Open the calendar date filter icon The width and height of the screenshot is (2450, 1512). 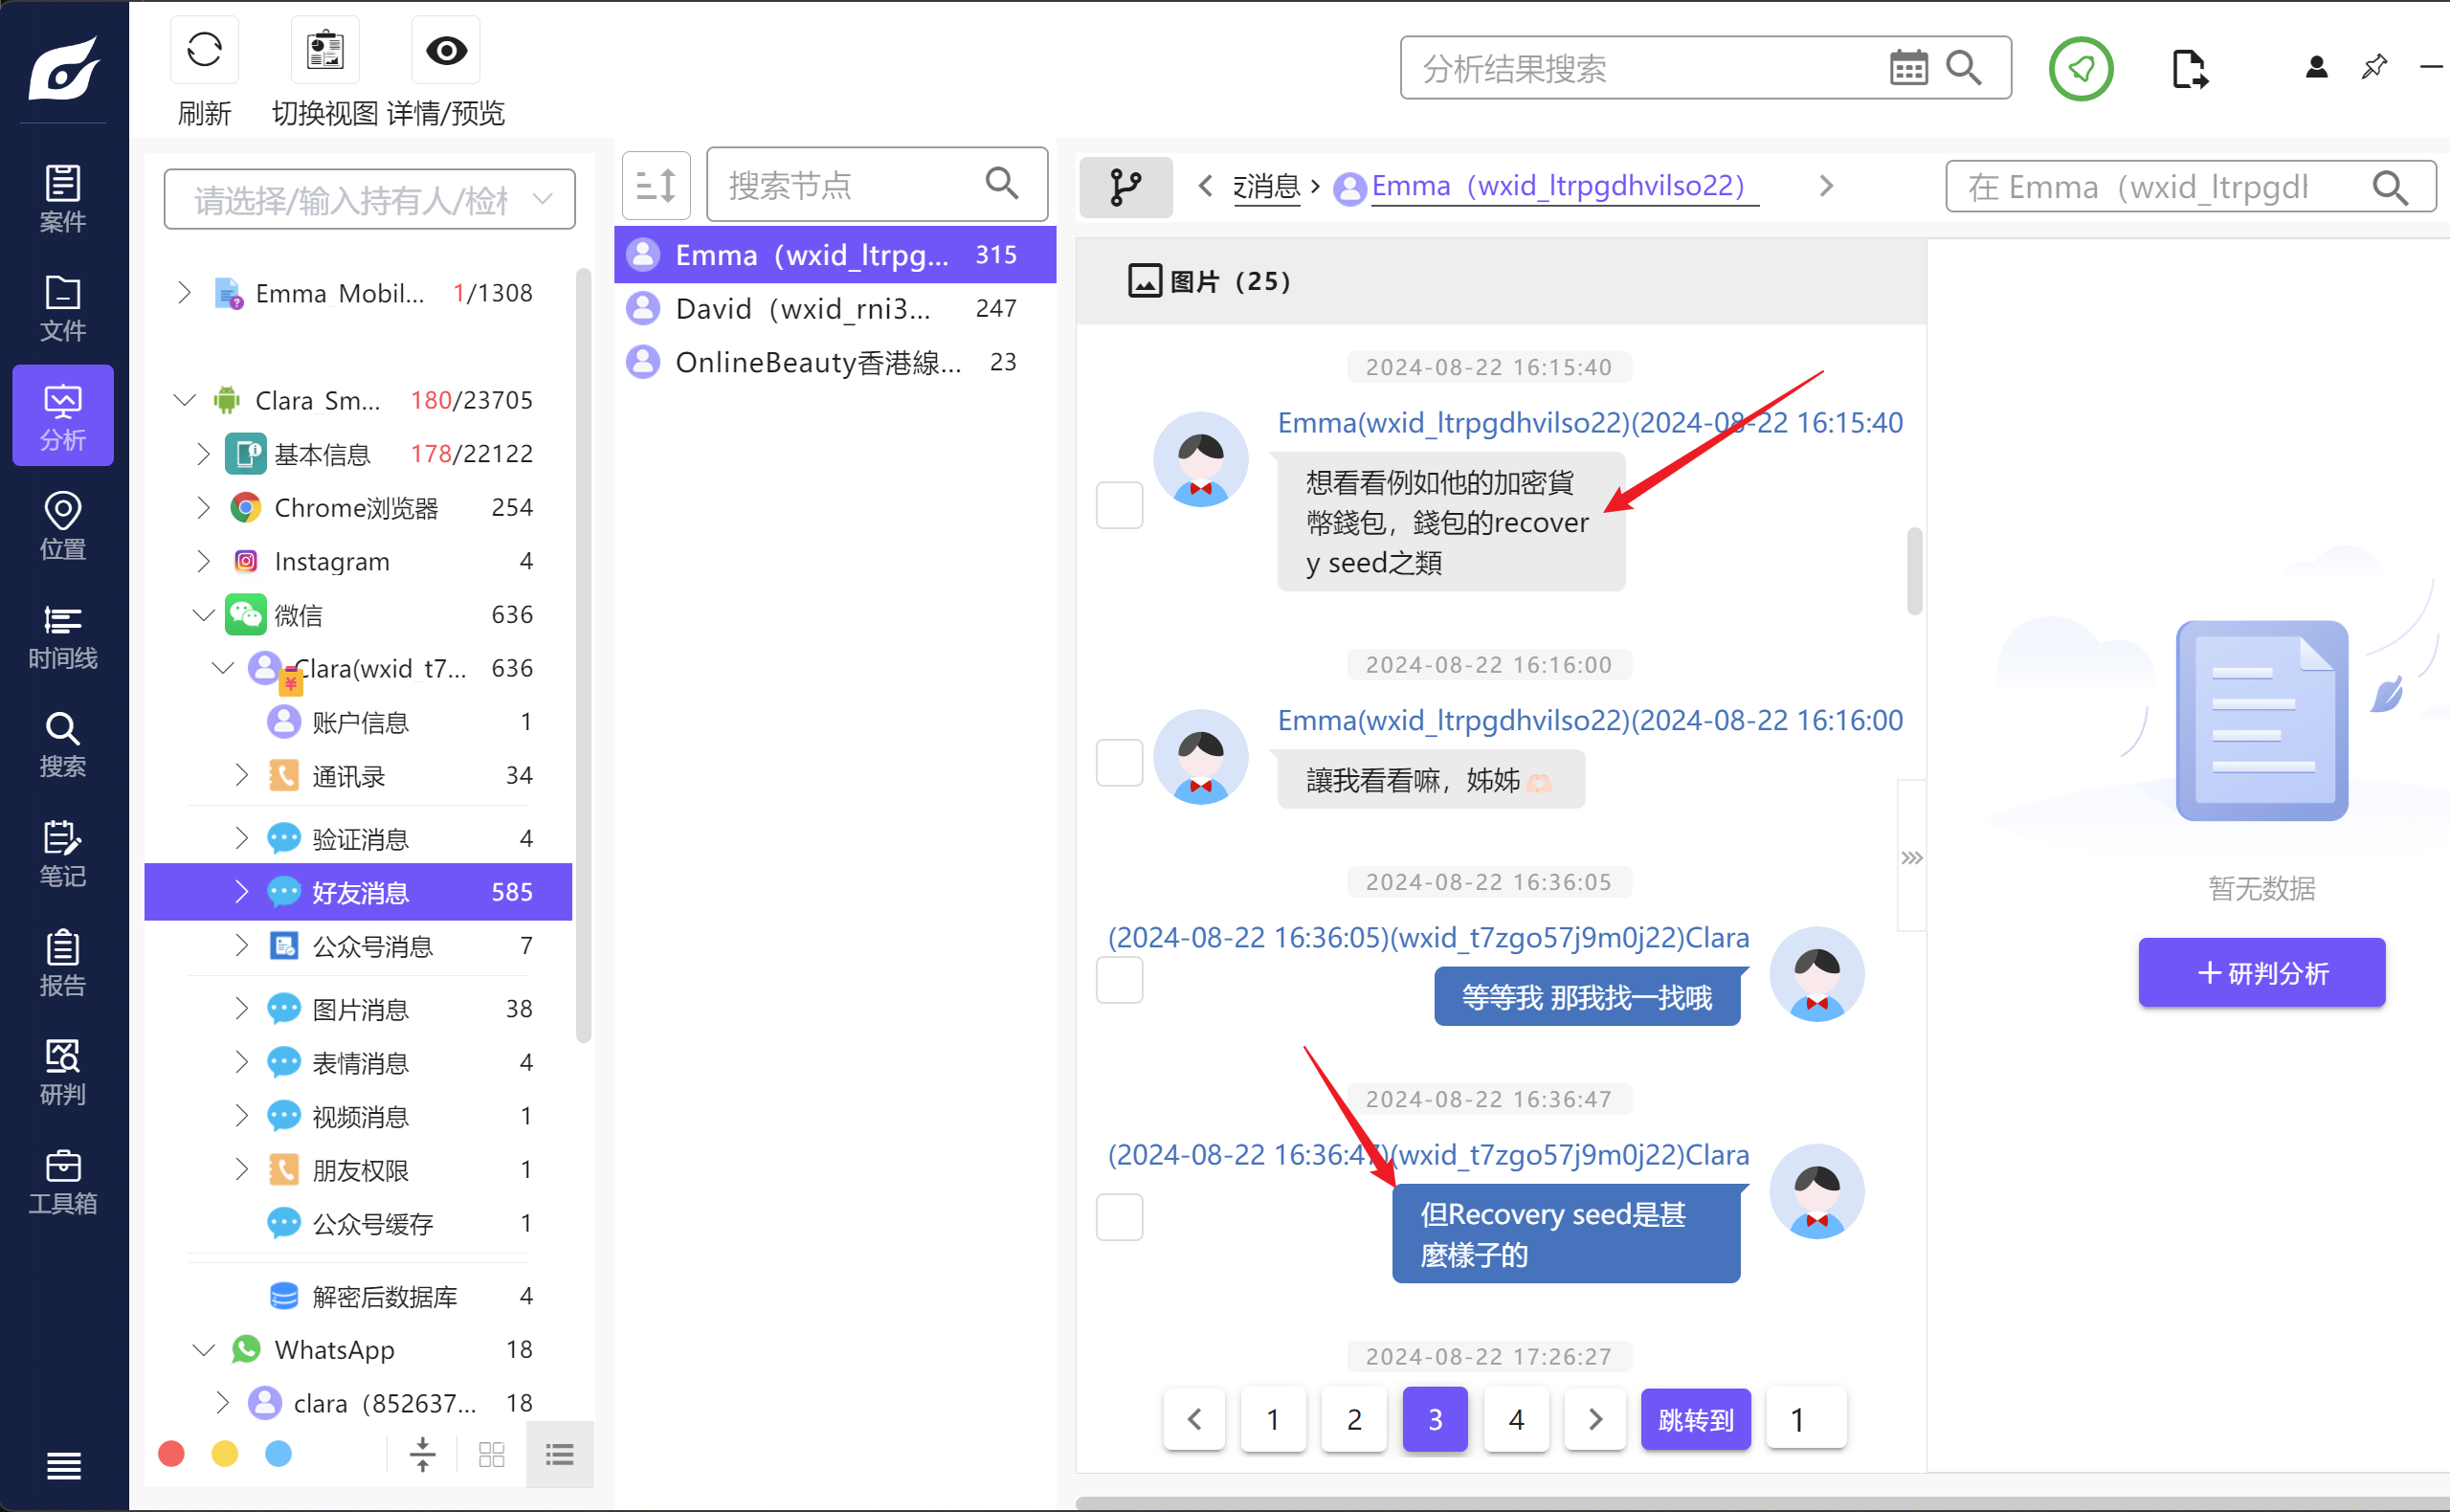tap(1908, 68)
